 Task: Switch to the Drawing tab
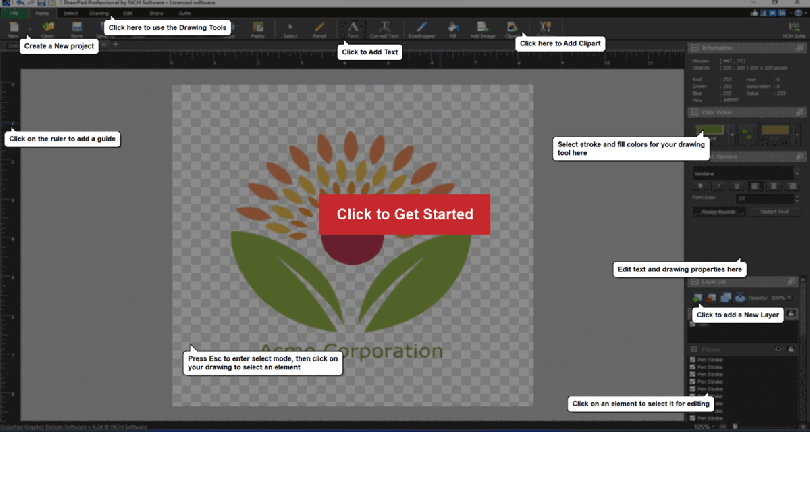tap(99, 13)
